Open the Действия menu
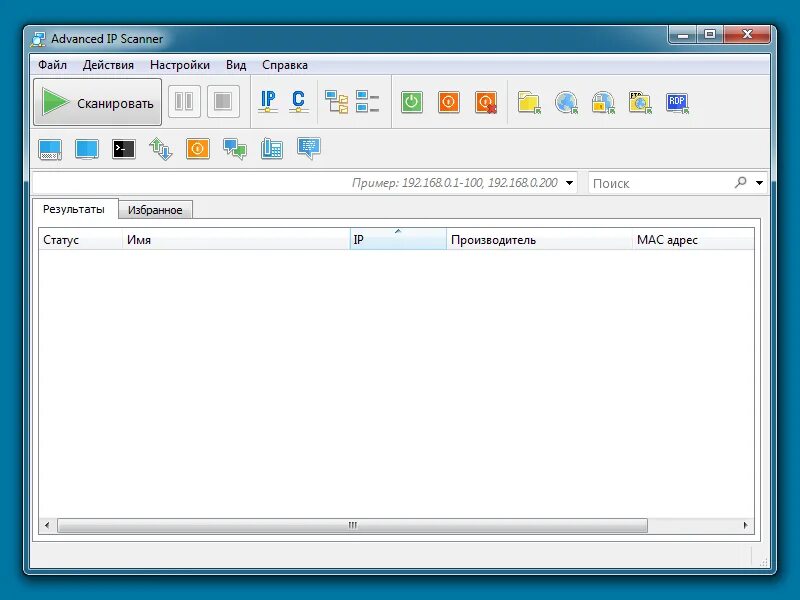 coord(108,65)
